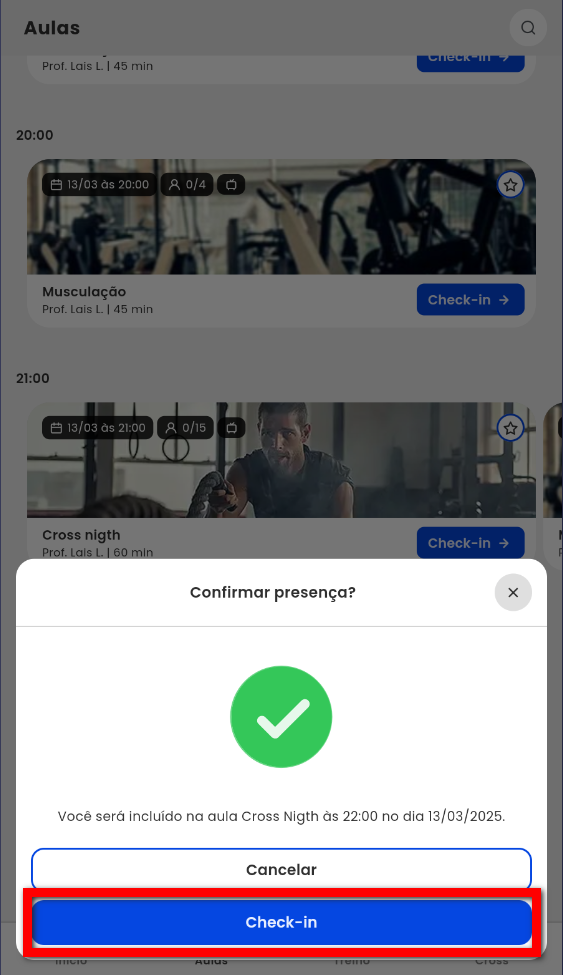Favorite the Musculação class with star

pyautogui.click(x=511, y=185)
